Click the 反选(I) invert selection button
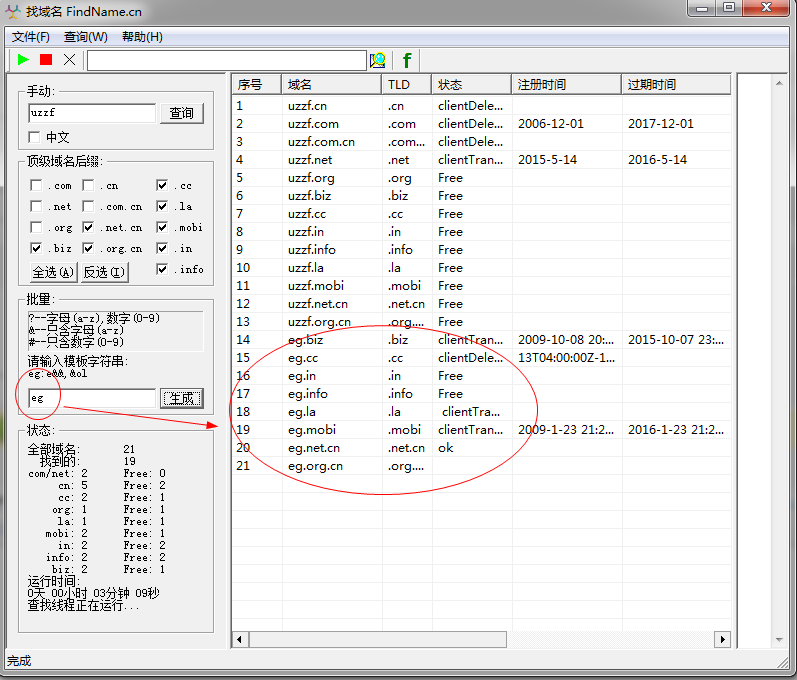The image size is (797, 680). pyautogui.click(x=104, y=272)
